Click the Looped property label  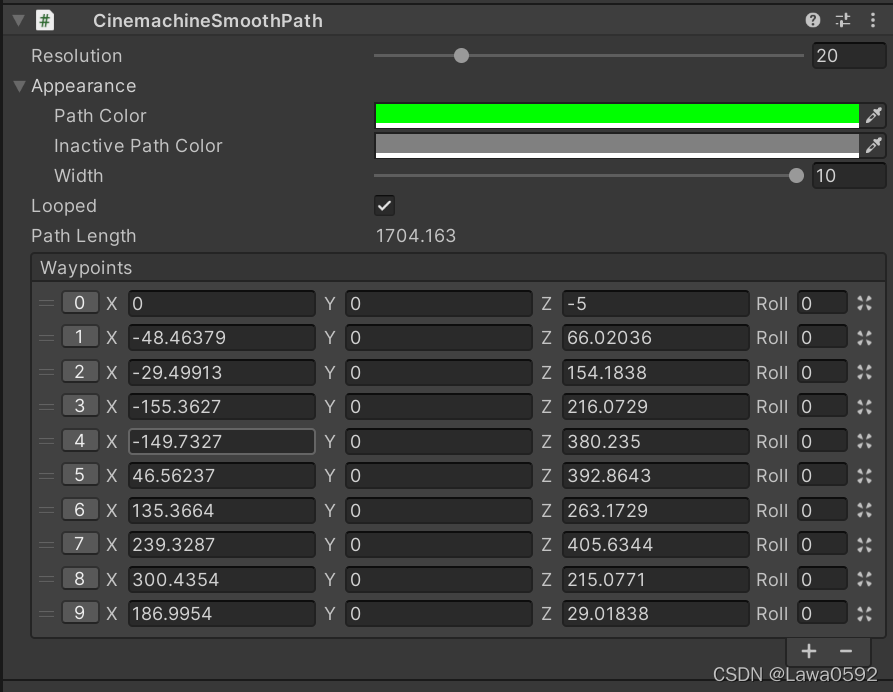64,206
